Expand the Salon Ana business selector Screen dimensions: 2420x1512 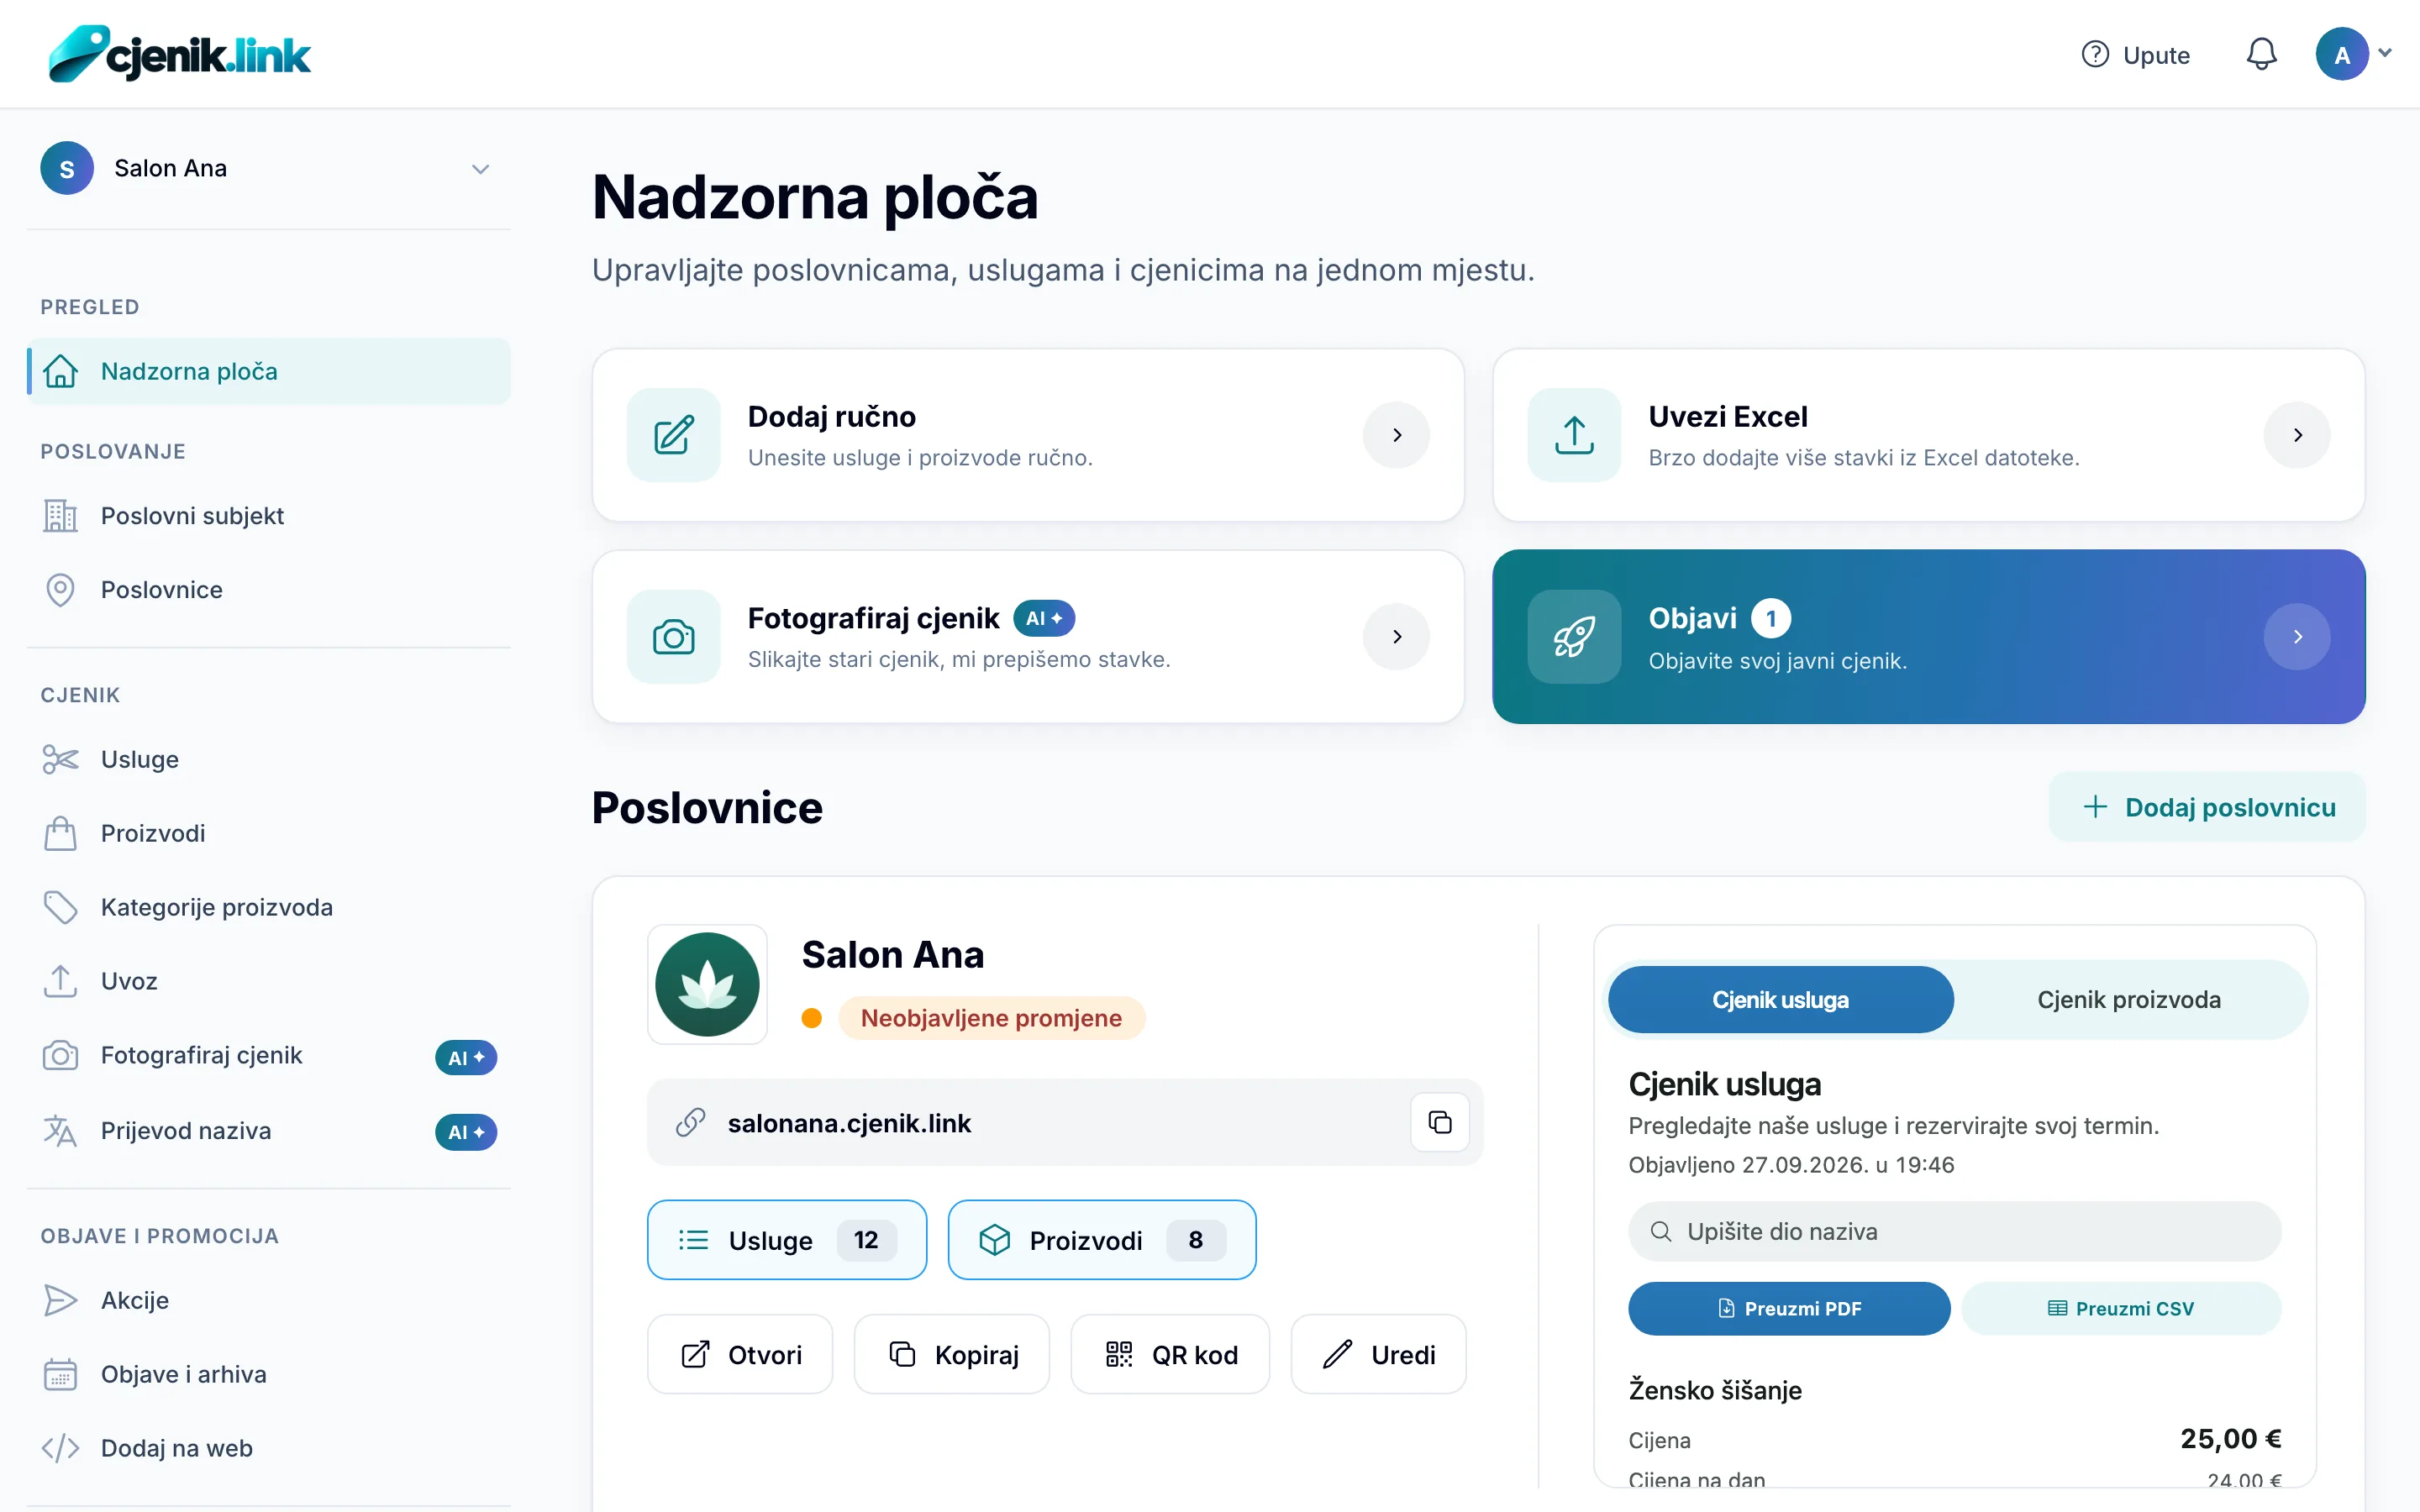click(268, 168)
